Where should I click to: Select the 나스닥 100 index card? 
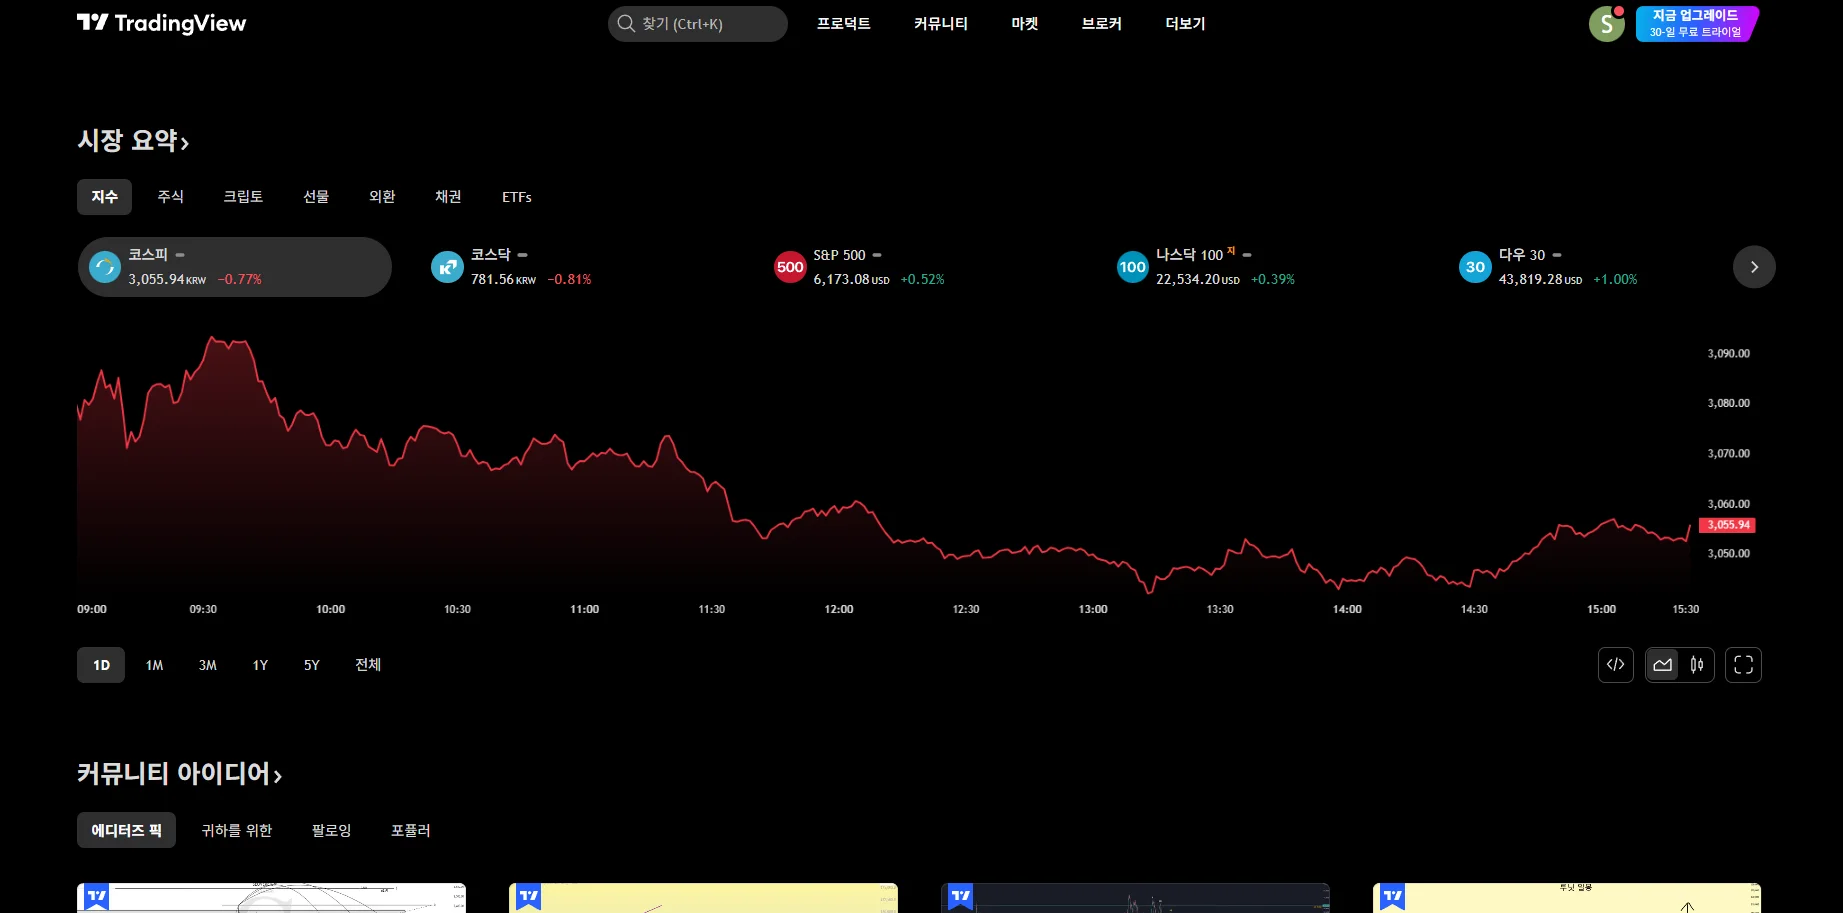(x=1262, y=267)
